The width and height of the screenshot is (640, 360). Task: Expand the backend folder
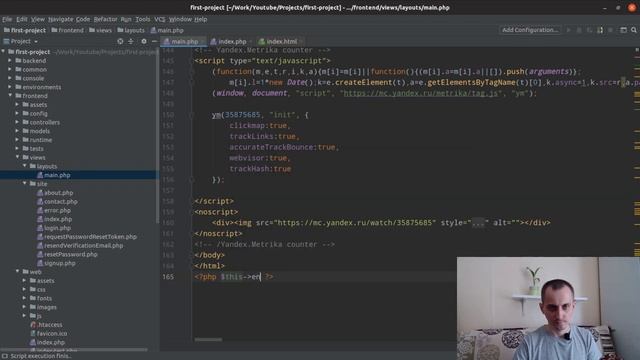click(x=10, y=60)
